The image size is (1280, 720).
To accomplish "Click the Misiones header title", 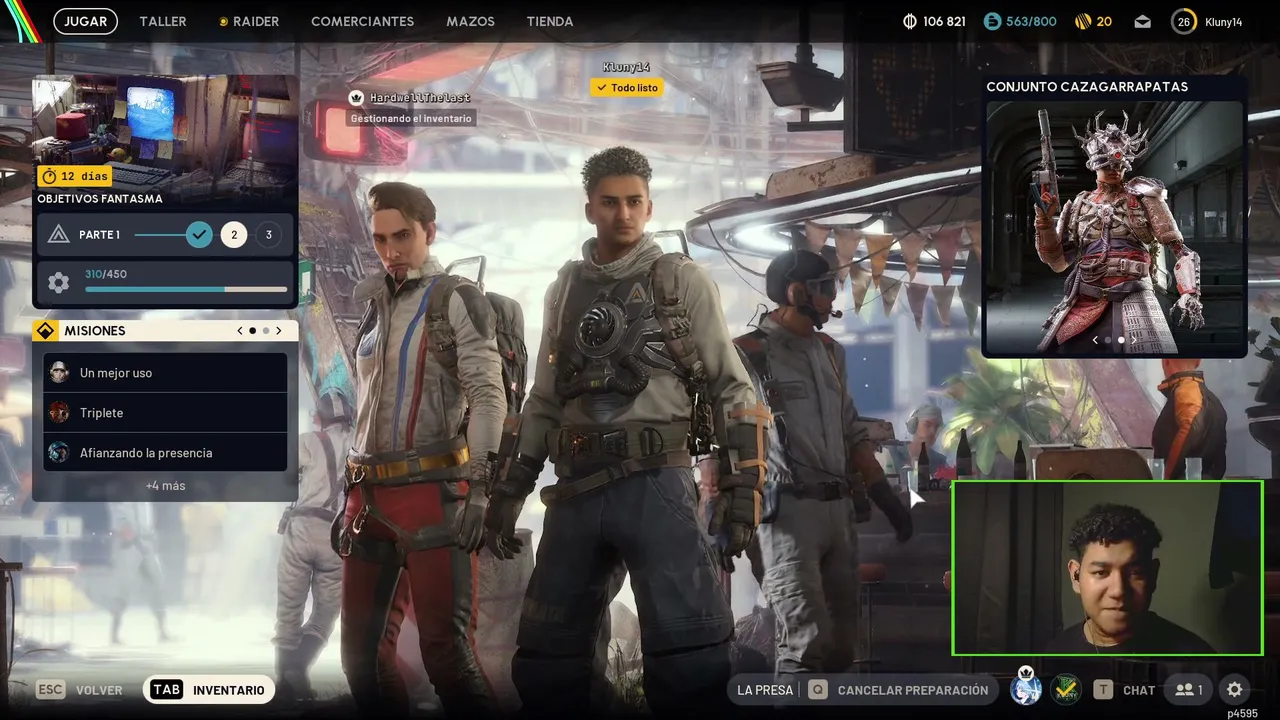I will 95,331.
